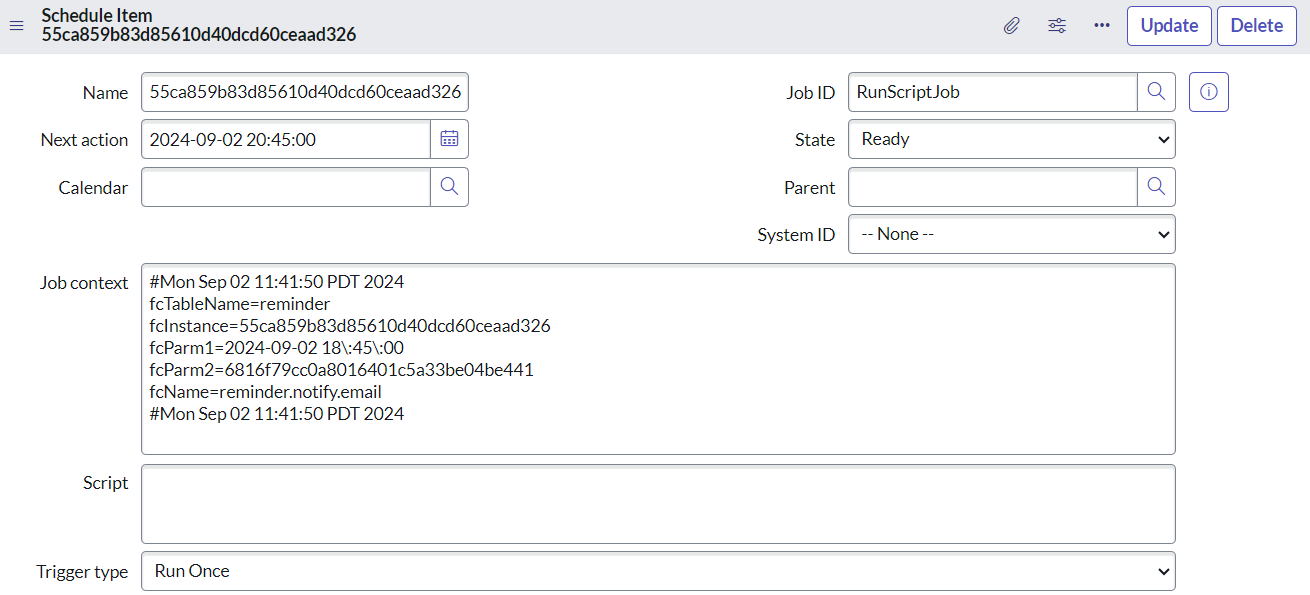Expand the Trigger type Run Once dropdown

point(657,571)
